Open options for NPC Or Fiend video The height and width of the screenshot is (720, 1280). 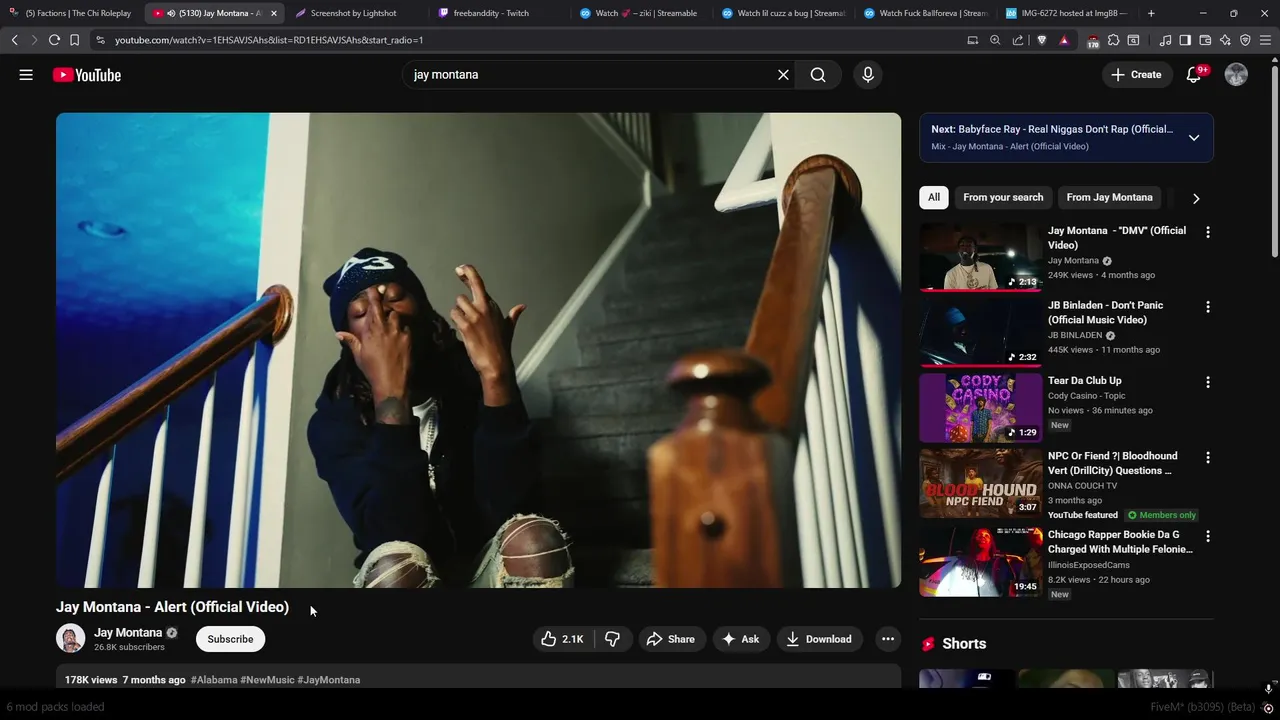pos(1207,457)
